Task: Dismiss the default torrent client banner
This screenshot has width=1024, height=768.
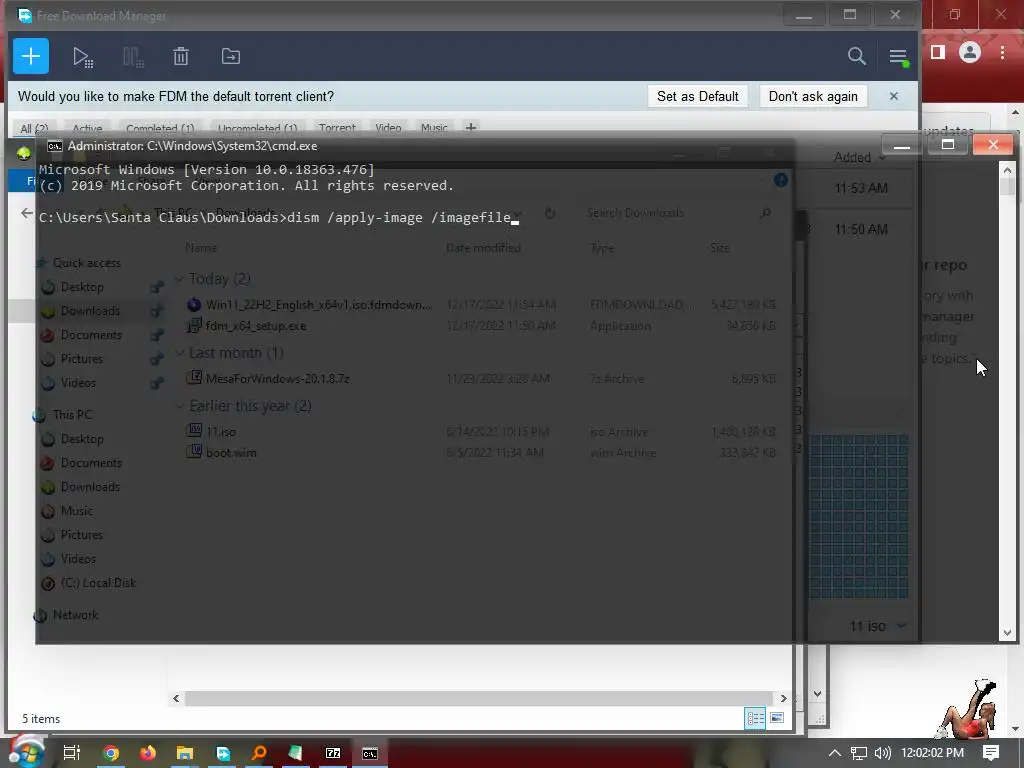Action: click(x=893, y=97)
